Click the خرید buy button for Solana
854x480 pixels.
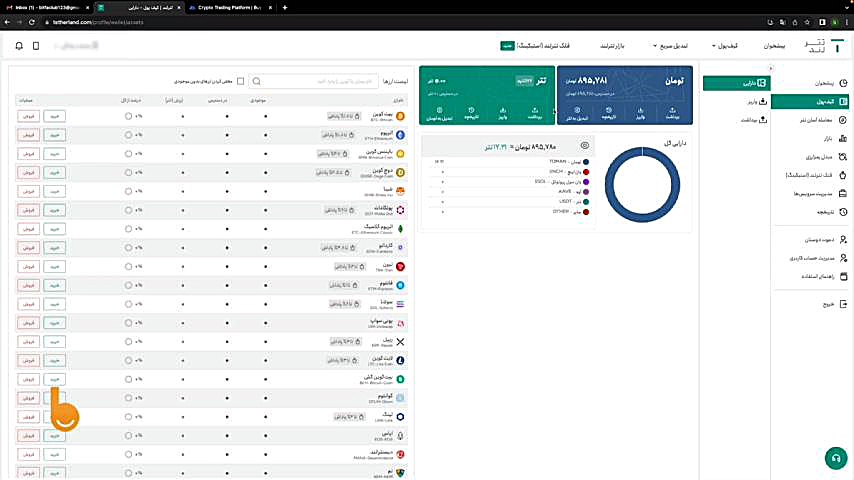[x=54, y=304]
